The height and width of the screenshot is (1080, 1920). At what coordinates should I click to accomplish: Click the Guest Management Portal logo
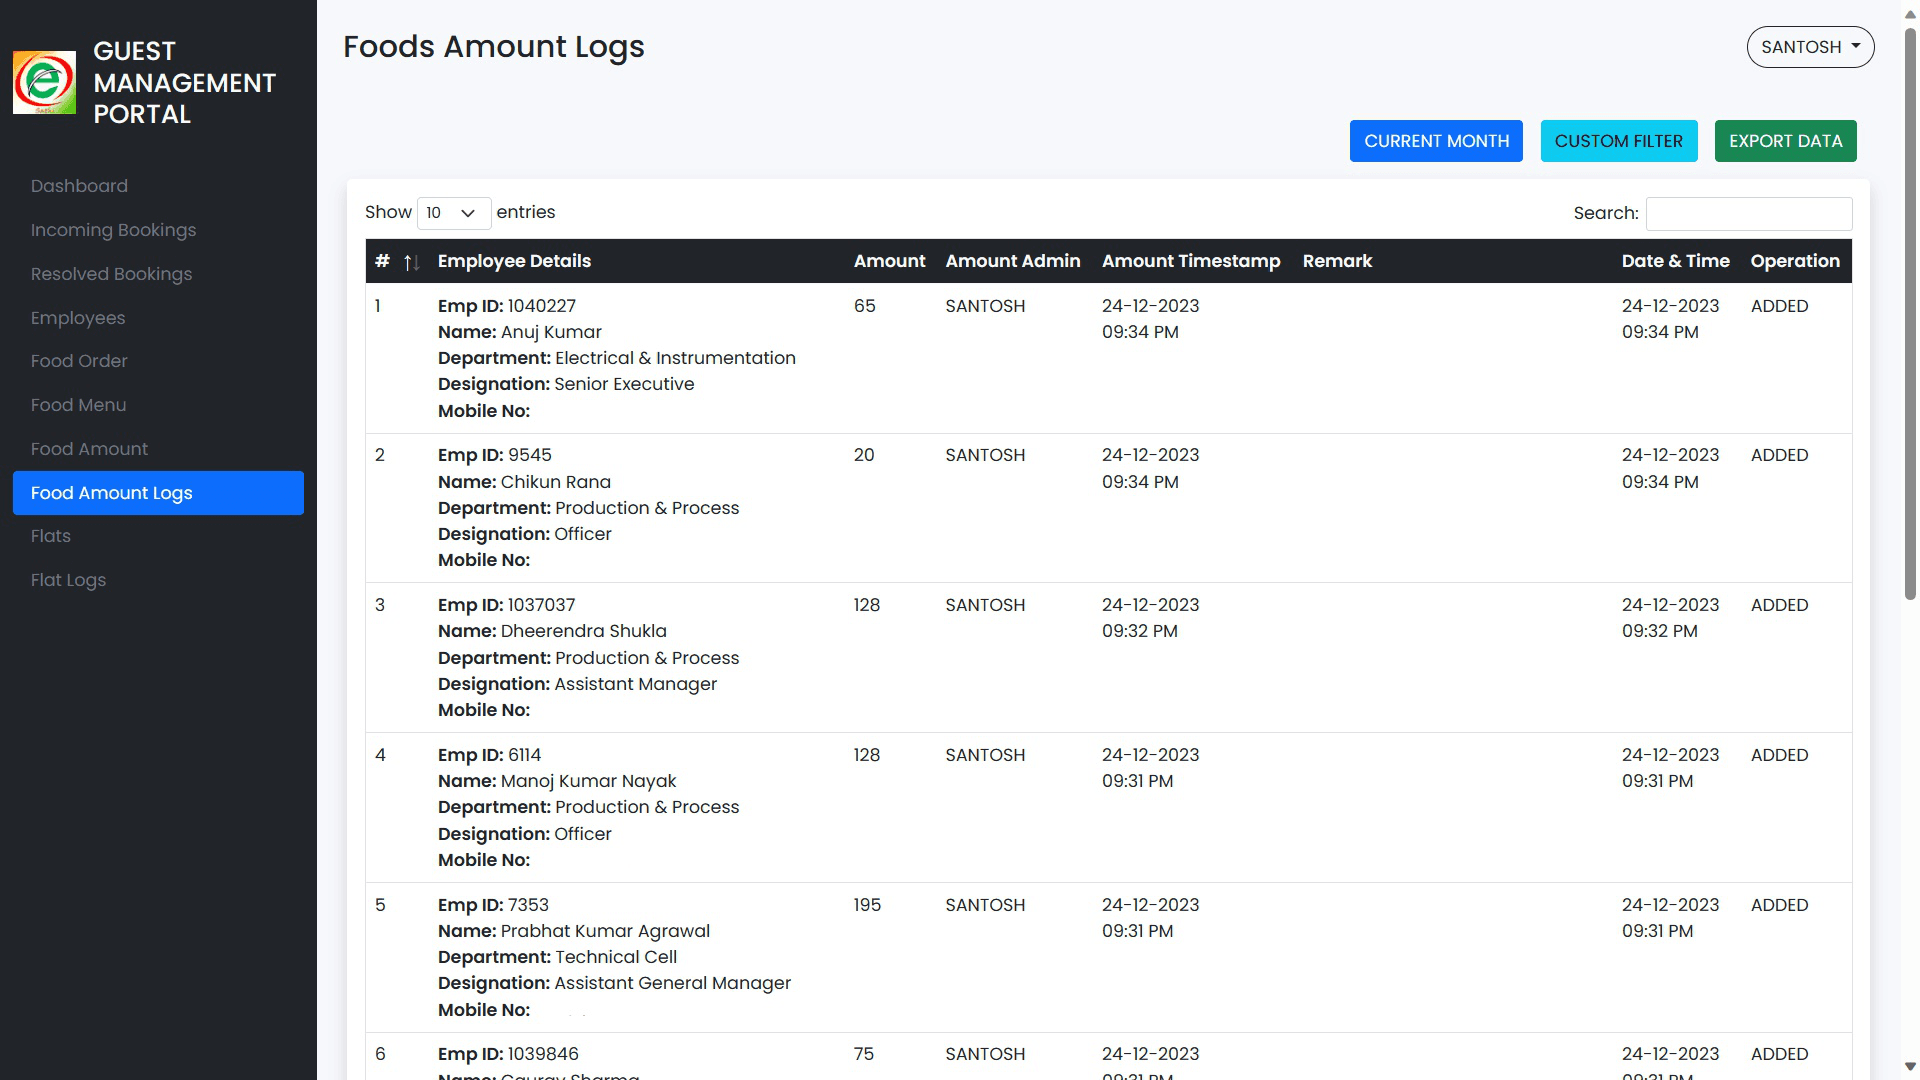pos(44,82)
